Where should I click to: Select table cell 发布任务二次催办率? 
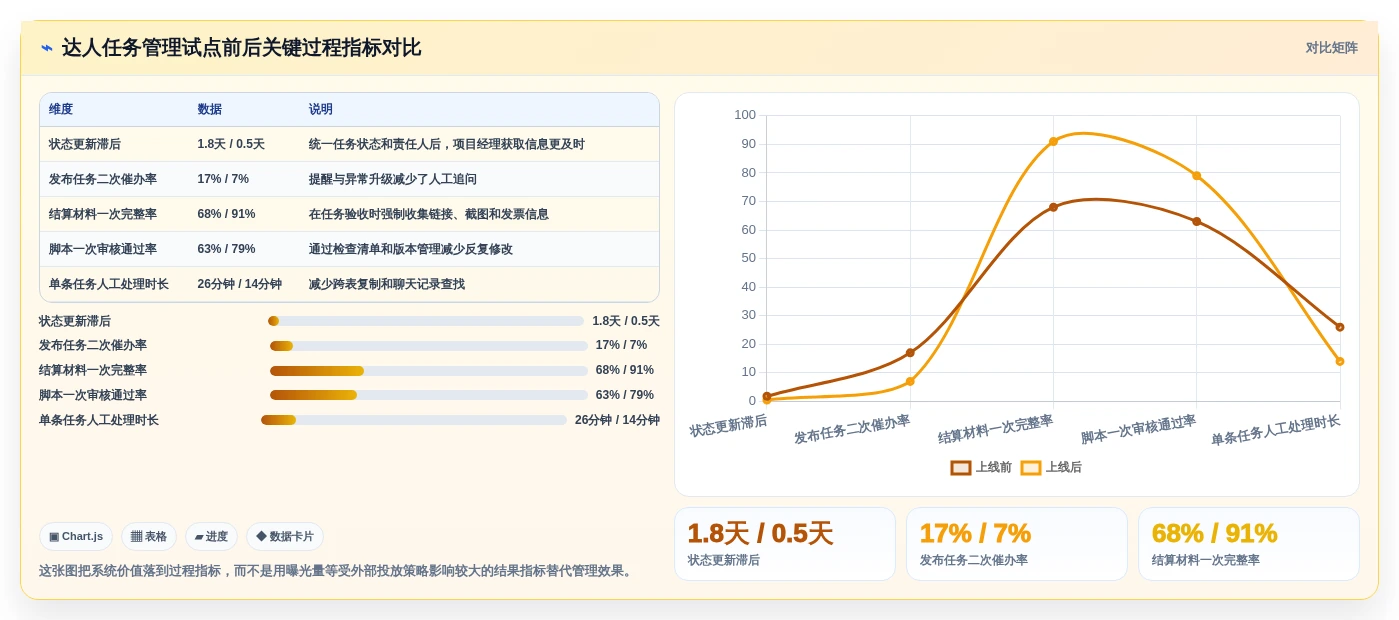[x=103, y=179]
